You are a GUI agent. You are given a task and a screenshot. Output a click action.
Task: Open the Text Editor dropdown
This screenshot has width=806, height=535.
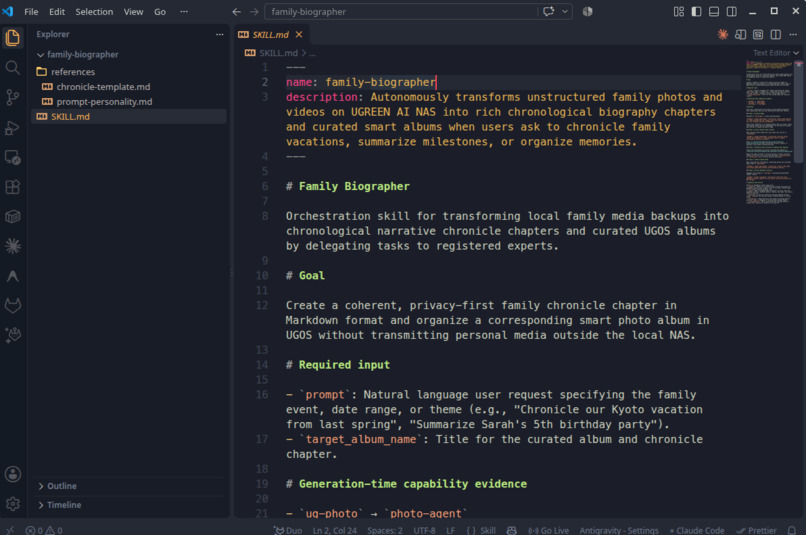[x=776, y=52]
